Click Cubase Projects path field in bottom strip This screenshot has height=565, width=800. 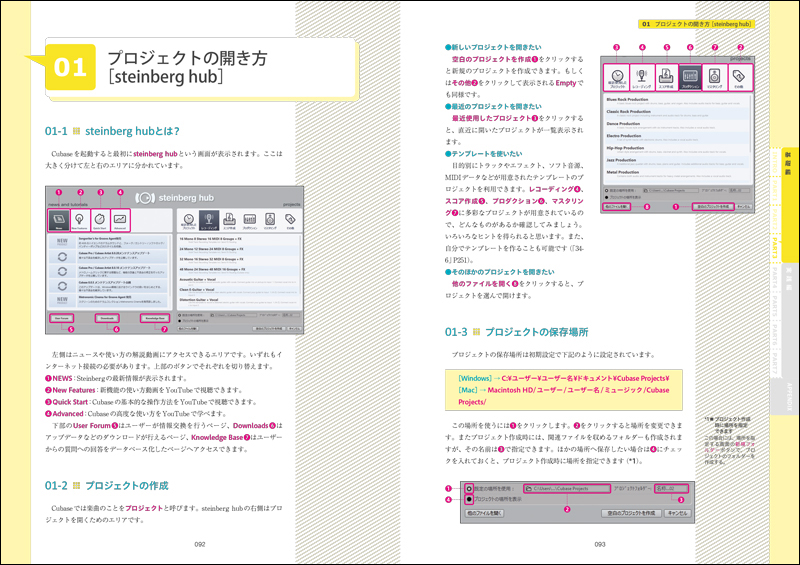point(567,488)
